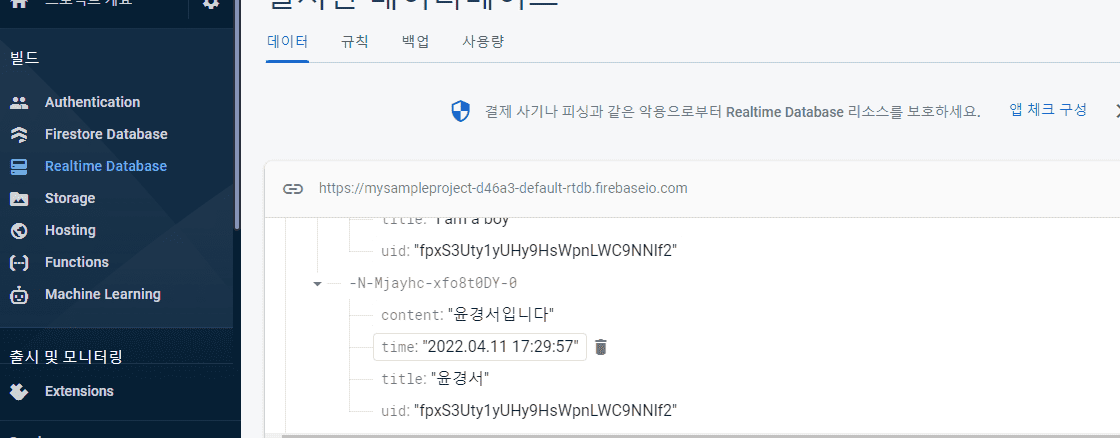Image resolution: width=1120 pixels, height=438 pixels.
Task: Click the Storage image icon
Action: (x=19, y=199)
